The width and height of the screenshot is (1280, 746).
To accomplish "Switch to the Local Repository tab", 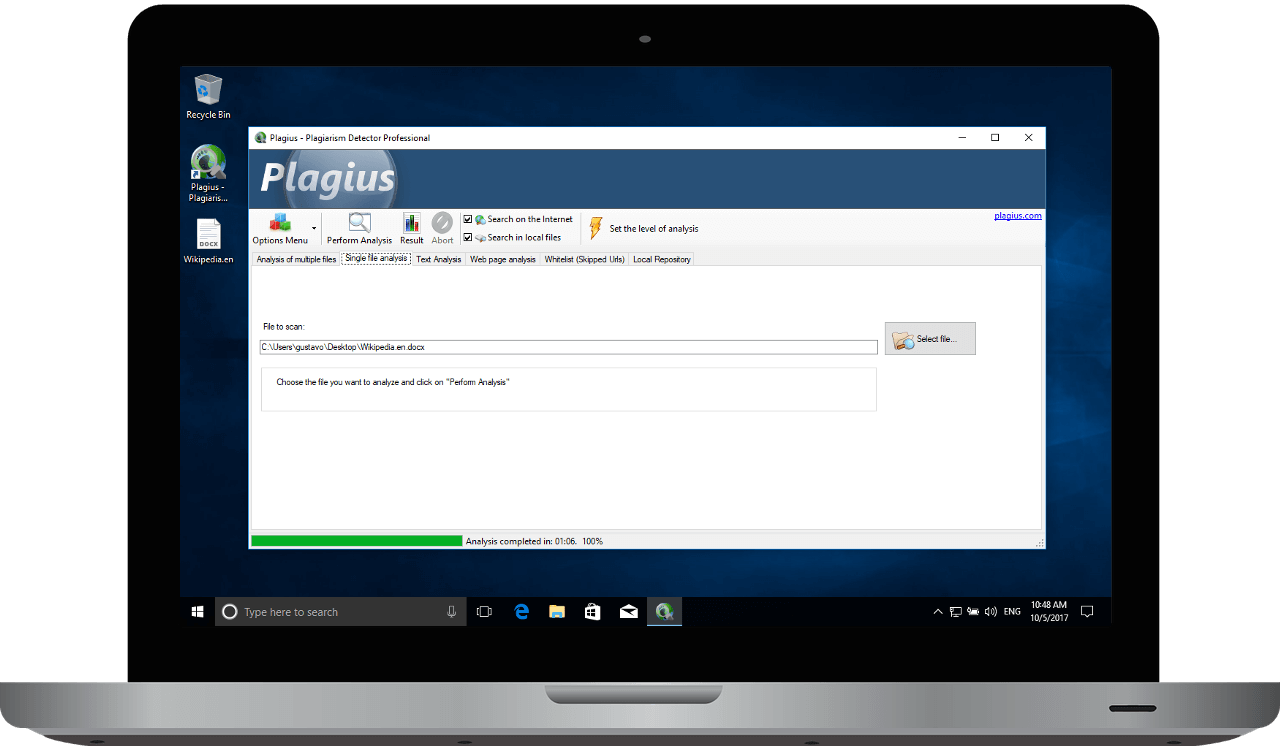I will click(661, 259).
